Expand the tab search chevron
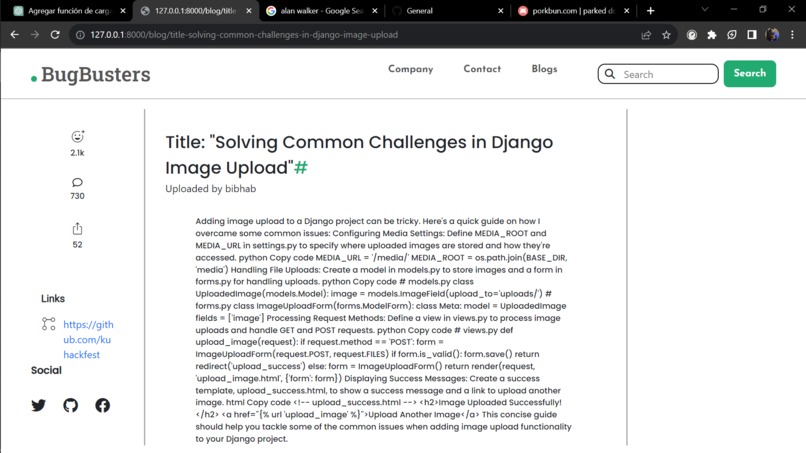The width and height of the screenshot is (806, 453). click(705, 10)
